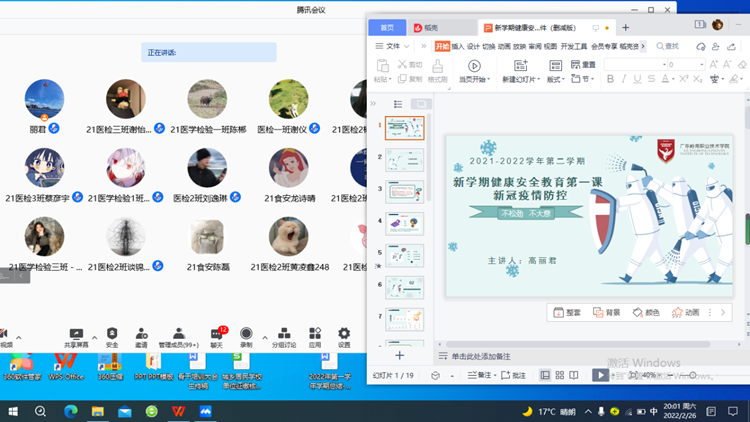Expand more ribbon tabs arrow after 稻壳资
Screen dimensions: 750x422
tap(643, 46)
